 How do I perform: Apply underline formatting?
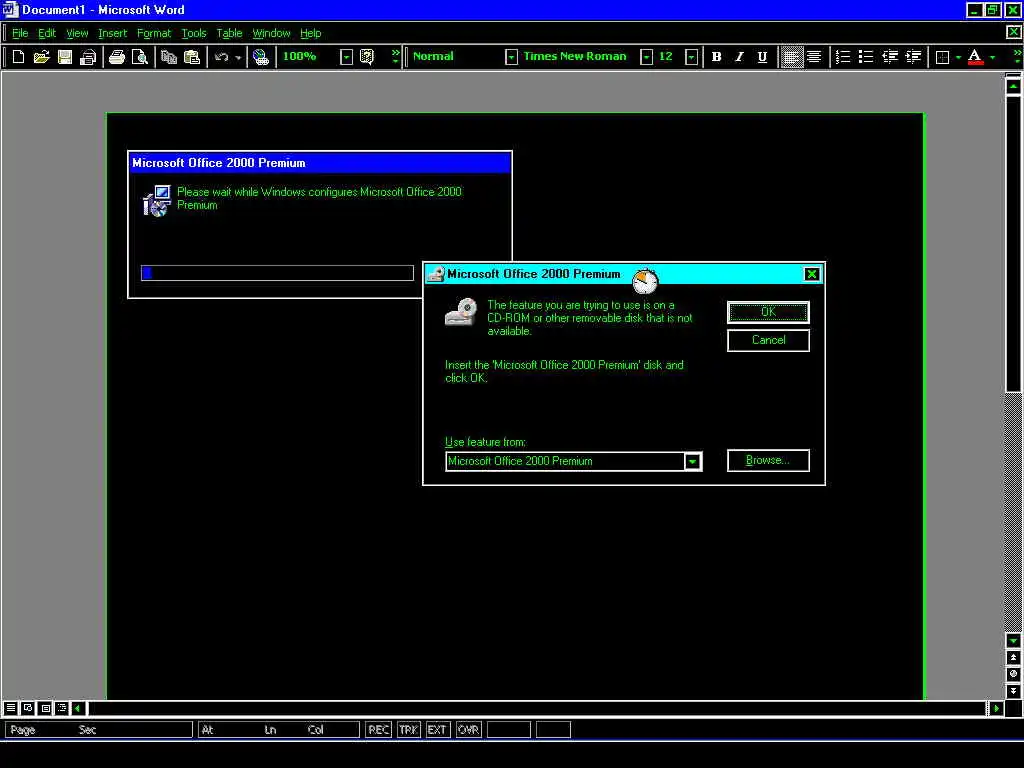[762, 57]
